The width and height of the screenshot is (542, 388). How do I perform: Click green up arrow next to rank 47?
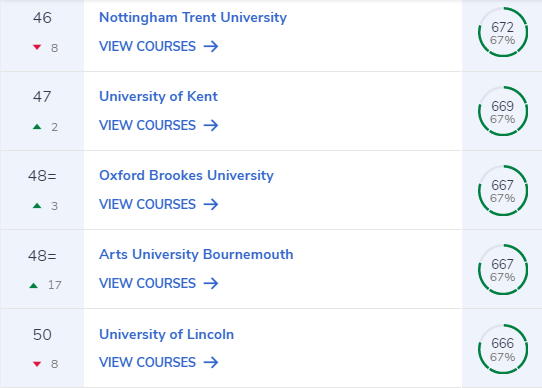(37, 127)
